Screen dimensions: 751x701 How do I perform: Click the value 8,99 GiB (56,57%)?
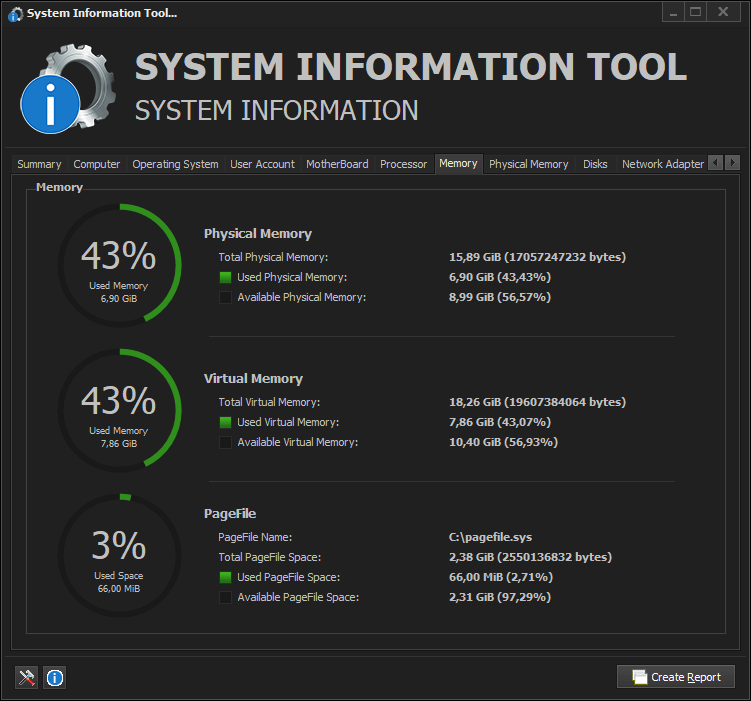point(500,297)
